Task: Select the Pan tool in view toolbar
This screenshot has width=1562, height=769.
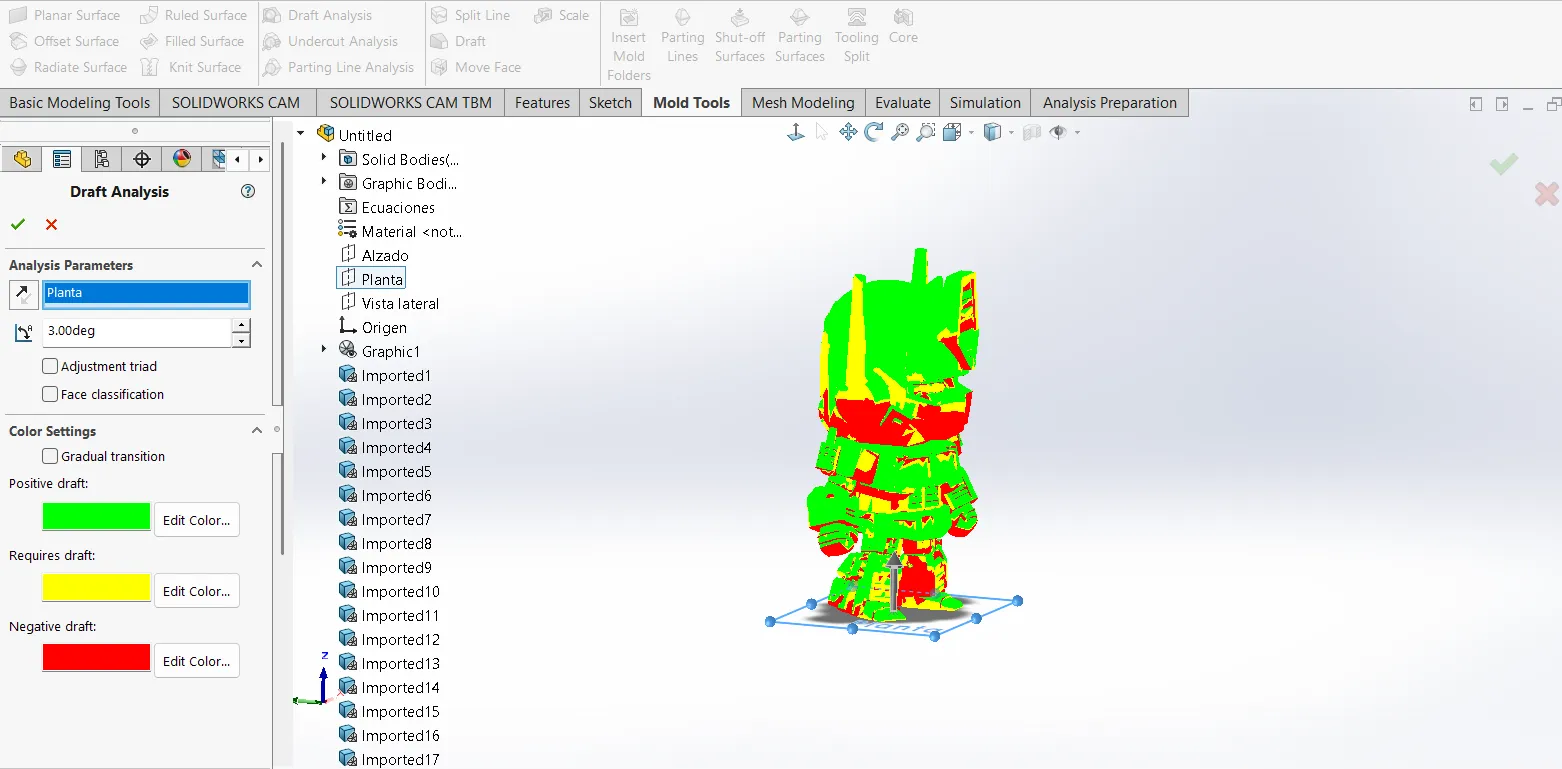Action: (848, 132)
